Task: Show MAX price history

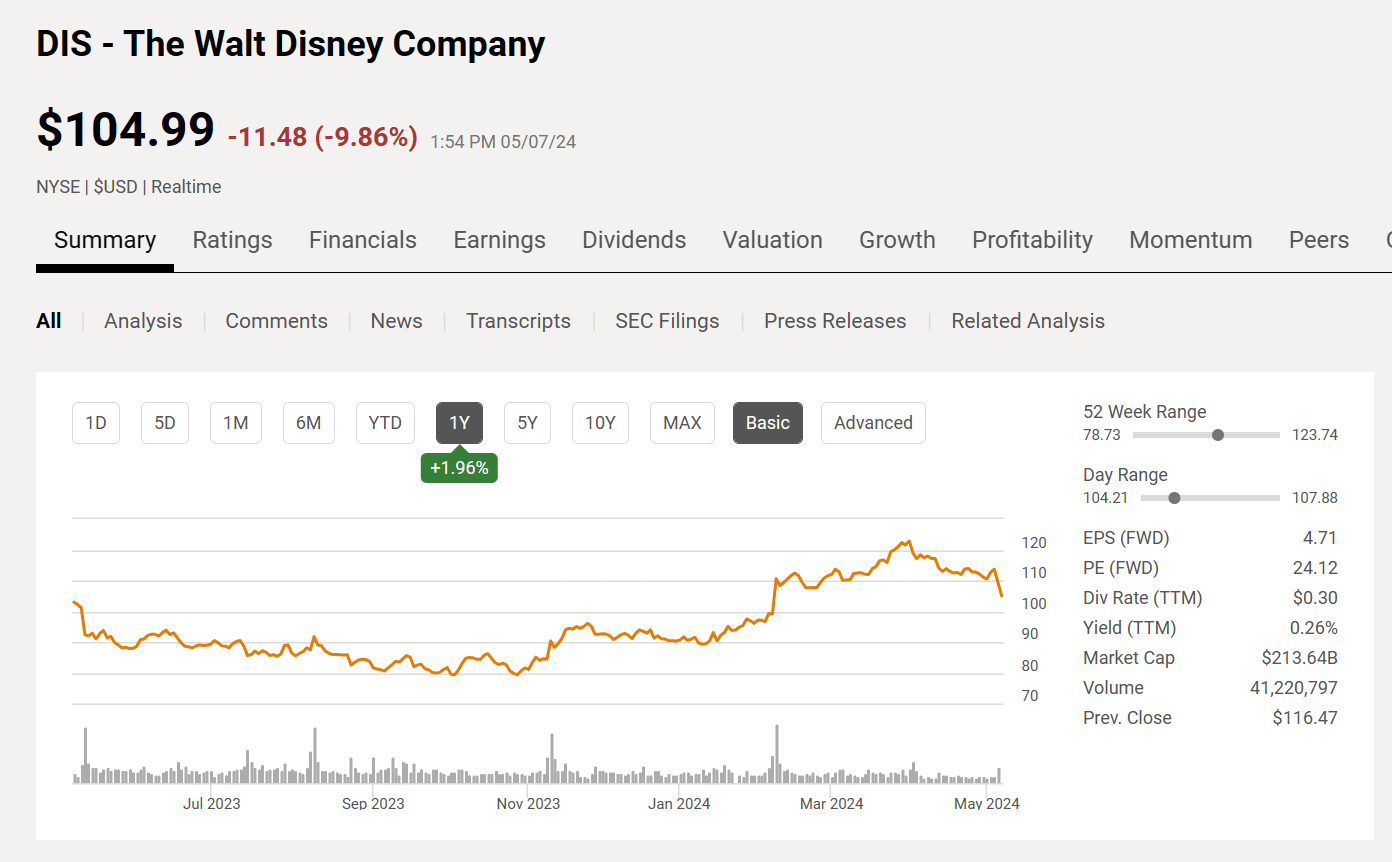Action: (x=682, y=423)
